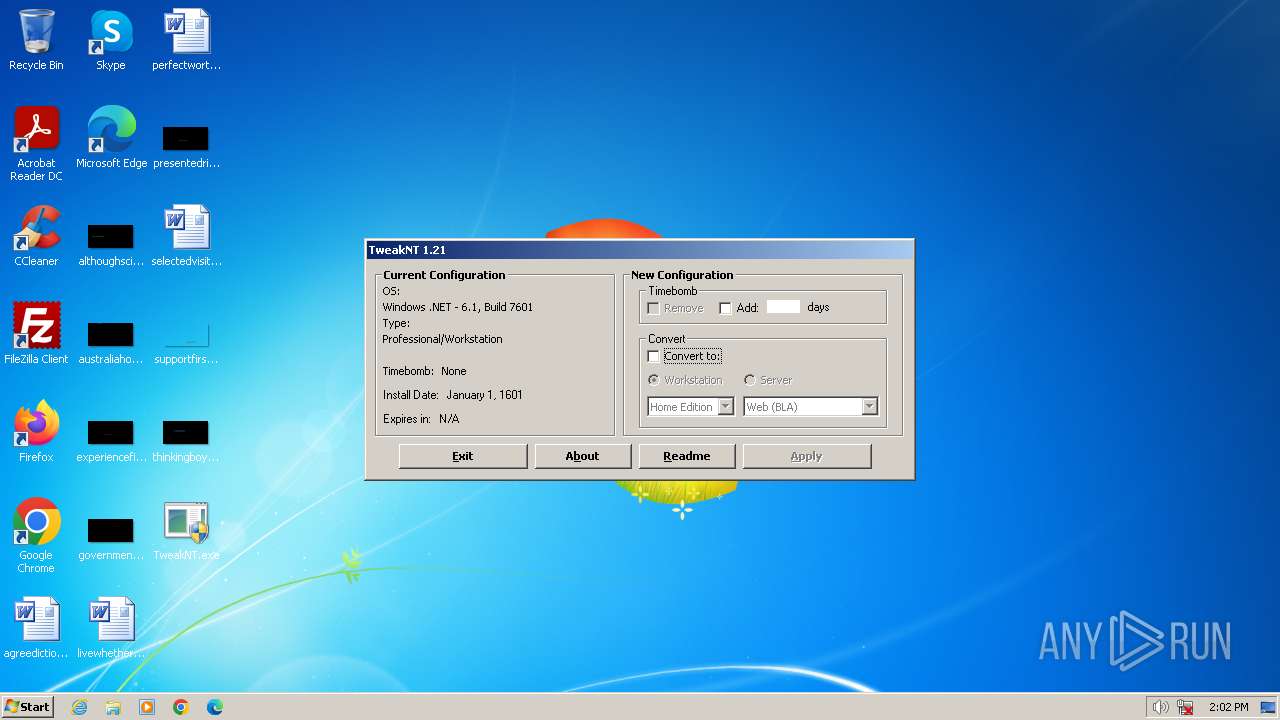
Task: Tick the Timebomb Add checkbox
Action: point(725,308)
